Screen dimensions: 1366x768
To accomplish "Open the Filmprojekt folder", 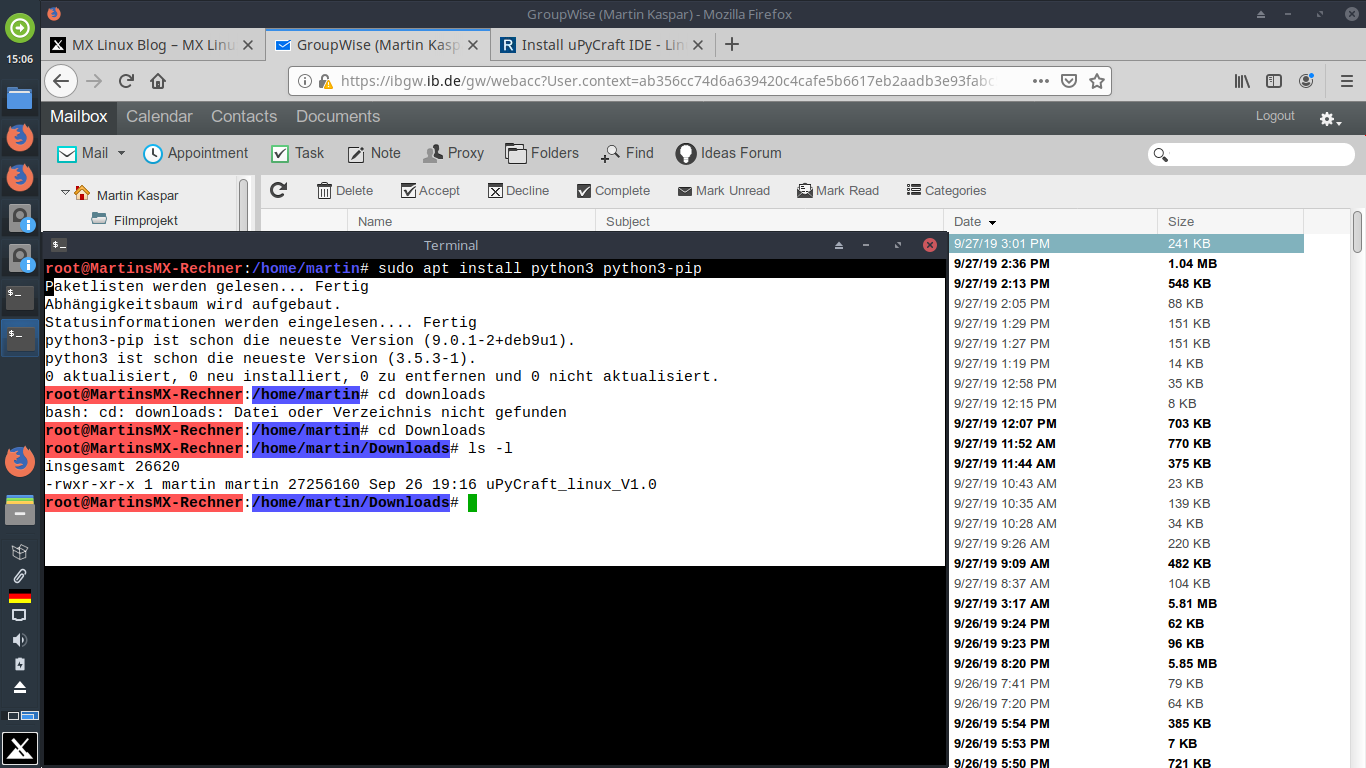I will click(x=145, y=220).
